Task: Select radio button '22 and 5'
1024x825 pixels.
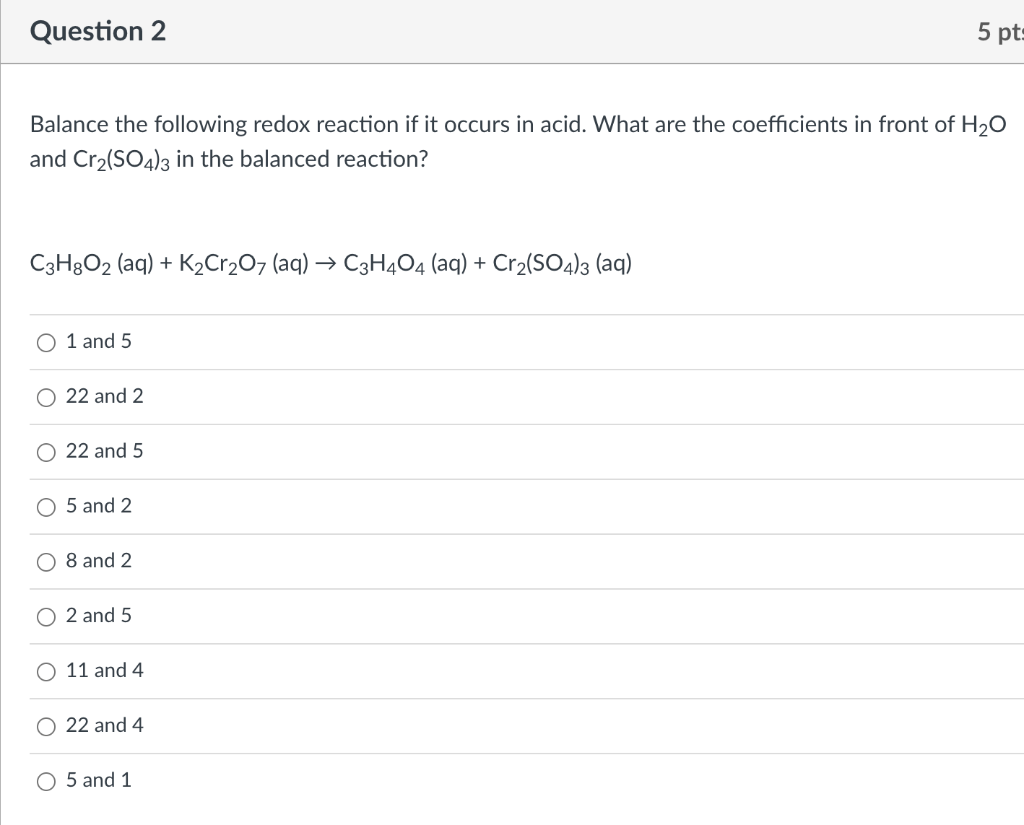Action: point(46,453)
